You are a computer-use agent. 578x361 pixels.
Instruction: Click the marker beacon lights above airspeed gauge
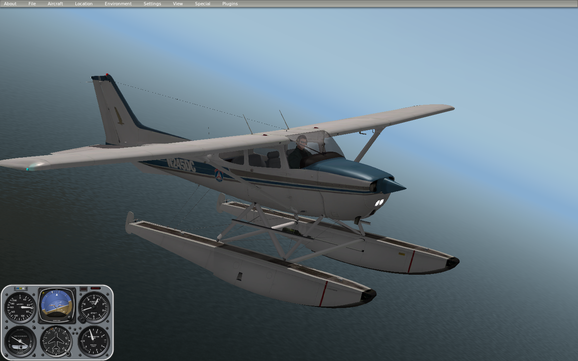click(20, 288)
